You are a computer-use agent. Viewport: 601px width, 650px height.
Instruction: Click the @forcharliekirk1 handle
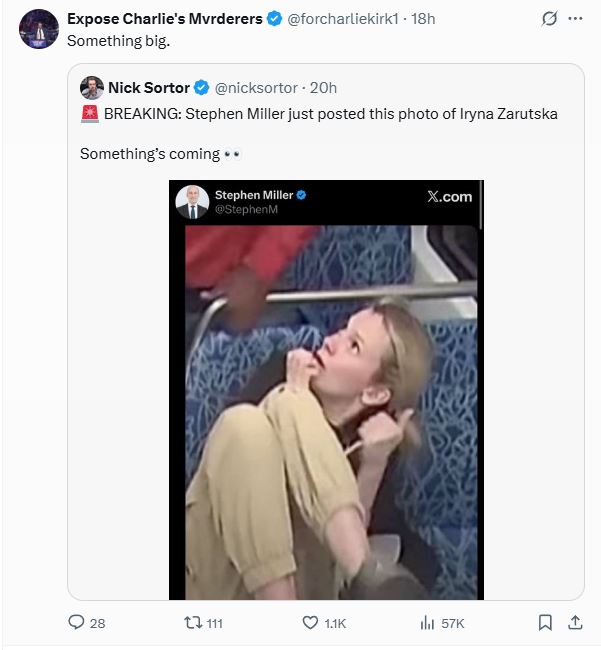342,19
